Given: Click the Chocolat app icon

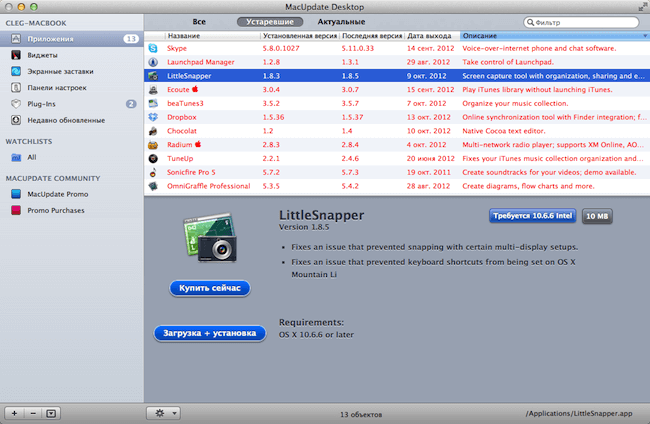Looking at the screenshot, I should (153, 131).
